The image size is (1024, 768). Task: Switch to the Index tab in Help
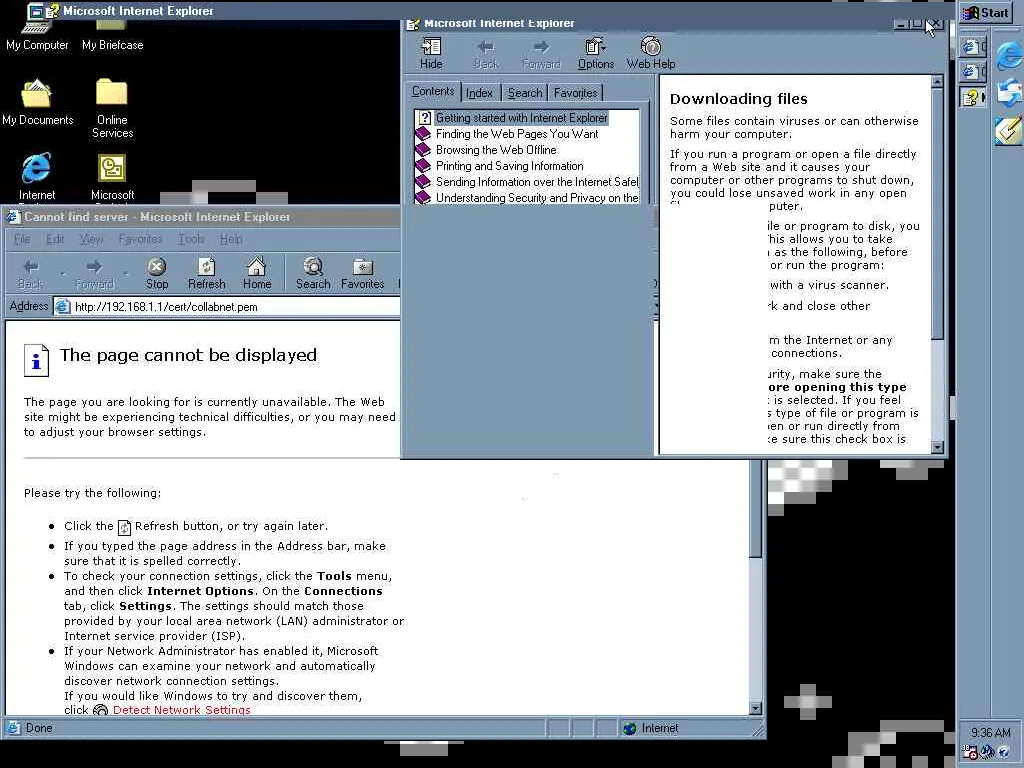[x=479, y=93]
